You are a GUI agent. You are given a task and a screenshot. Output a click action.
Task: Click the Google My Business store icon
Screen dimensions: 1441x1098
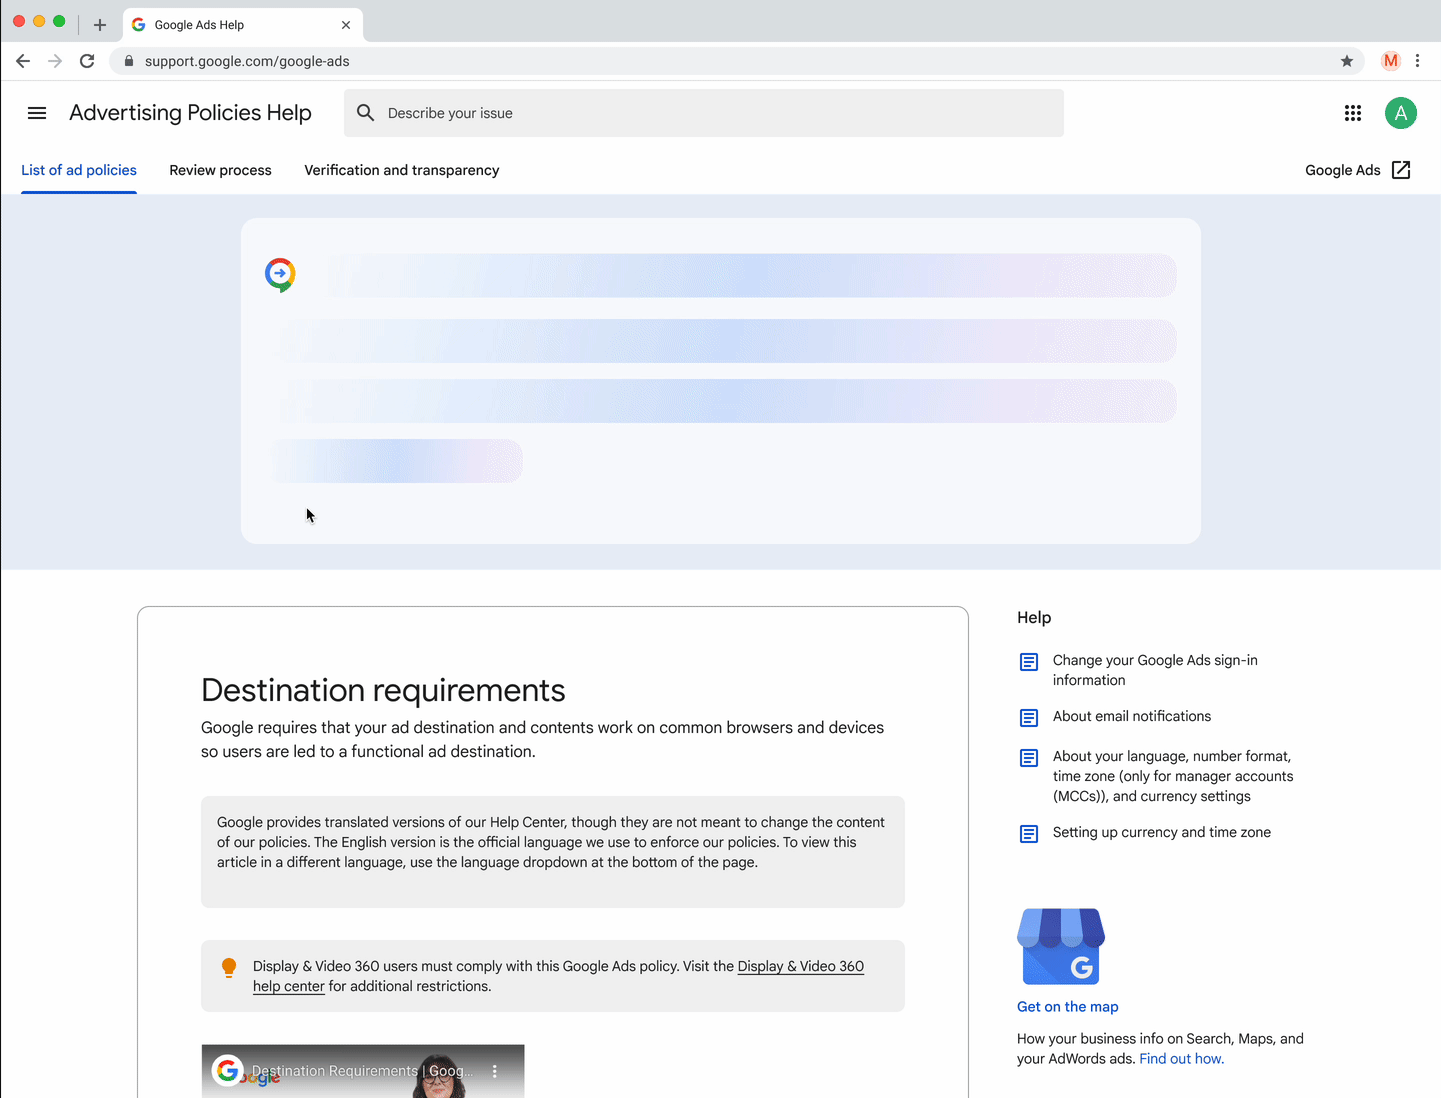(x=1061, y=946)
